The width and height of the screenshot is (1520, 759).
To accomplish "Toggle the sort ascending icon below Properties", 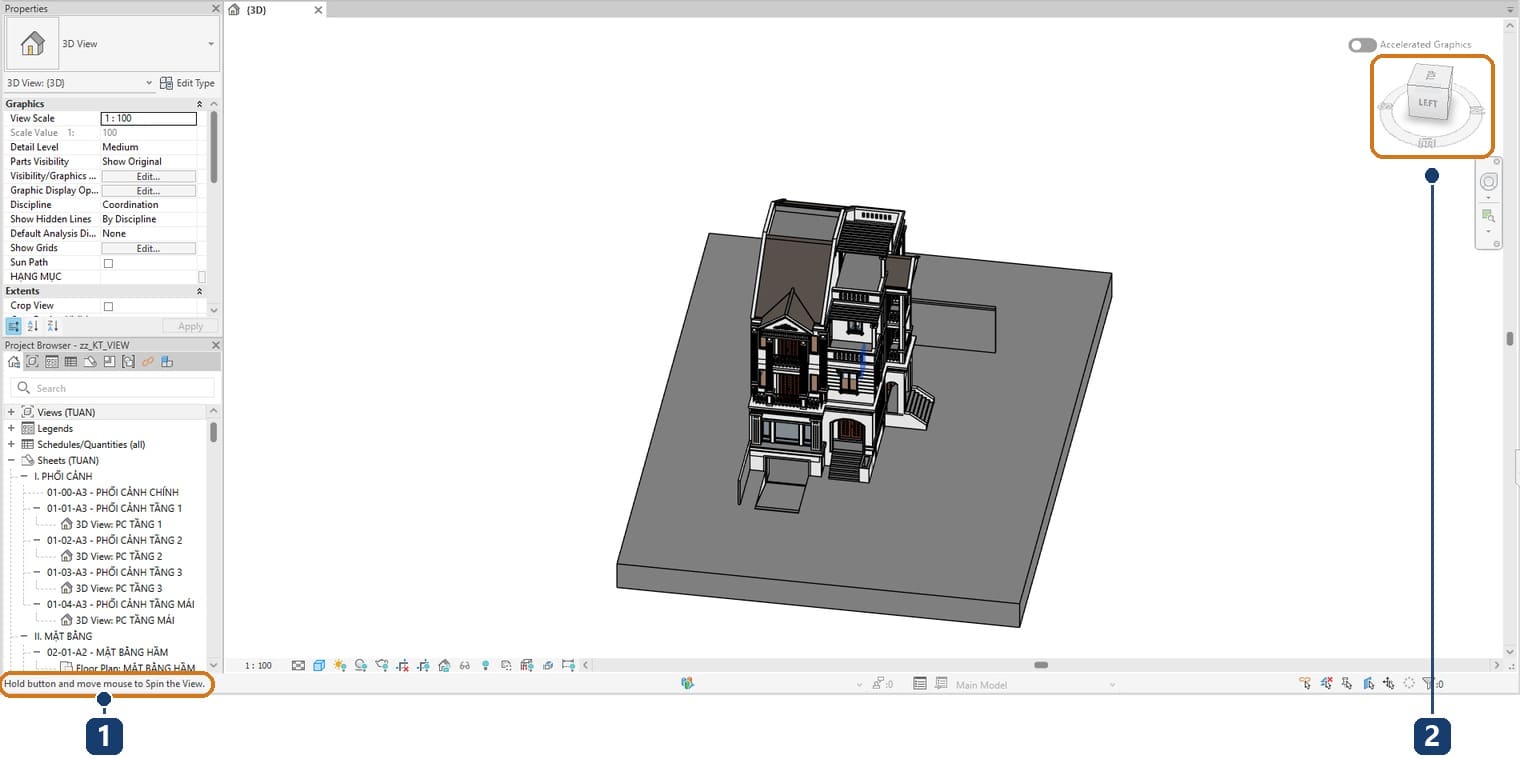I will pyautogui.click(x=33, y=326).
